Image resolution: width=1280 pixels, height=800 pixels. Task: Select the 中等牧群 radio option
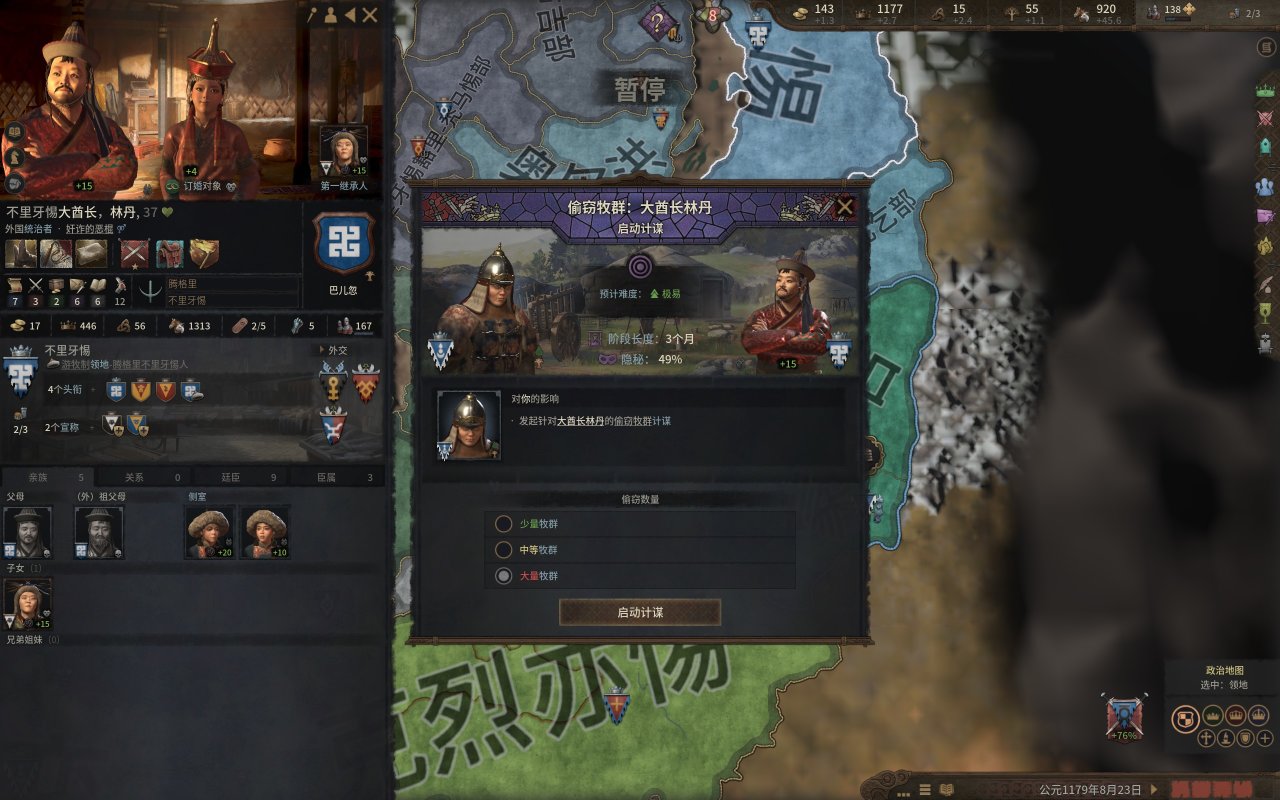click(640, 550)
